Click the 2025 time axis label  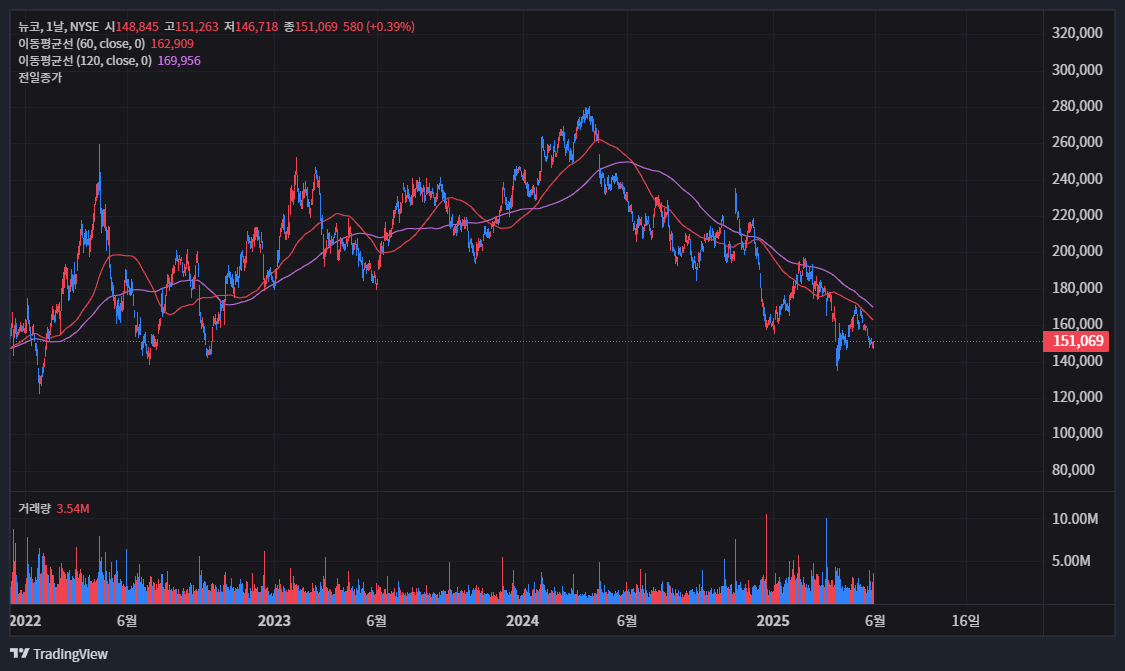[773, 621]
